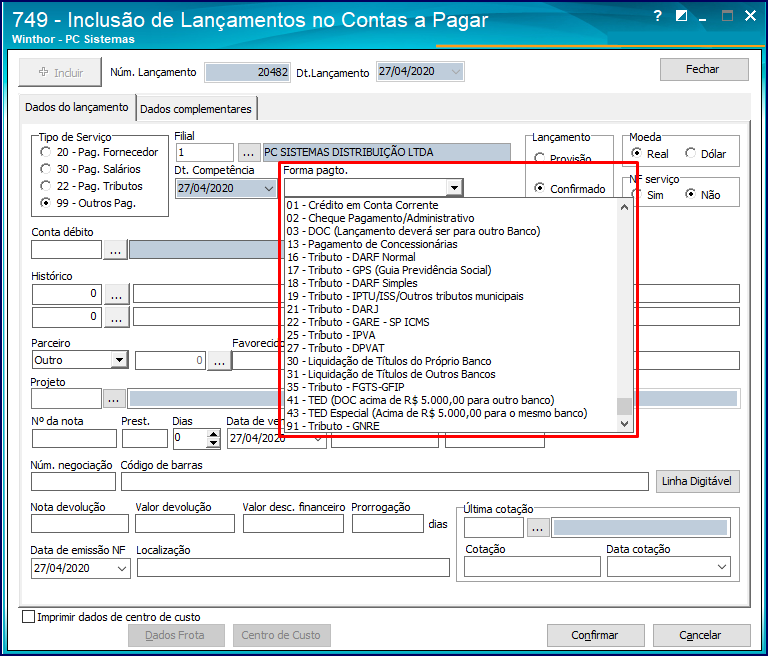The height and width of the screenshot is (656, 768).
Task: Open the help question mark icon
Action: pos(657,16)
